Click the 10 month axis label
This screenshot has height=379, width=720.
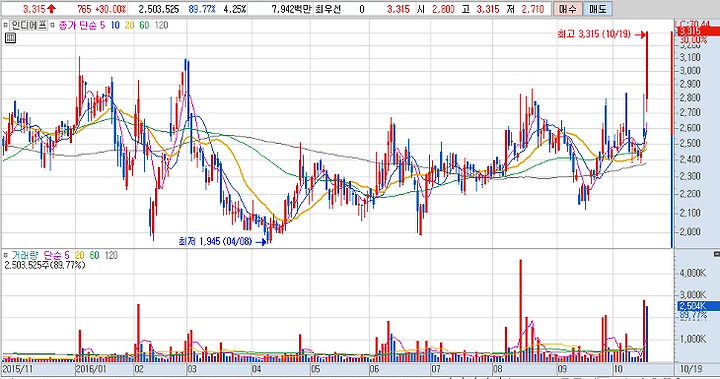pyautogui.click(x=618, y=369)
